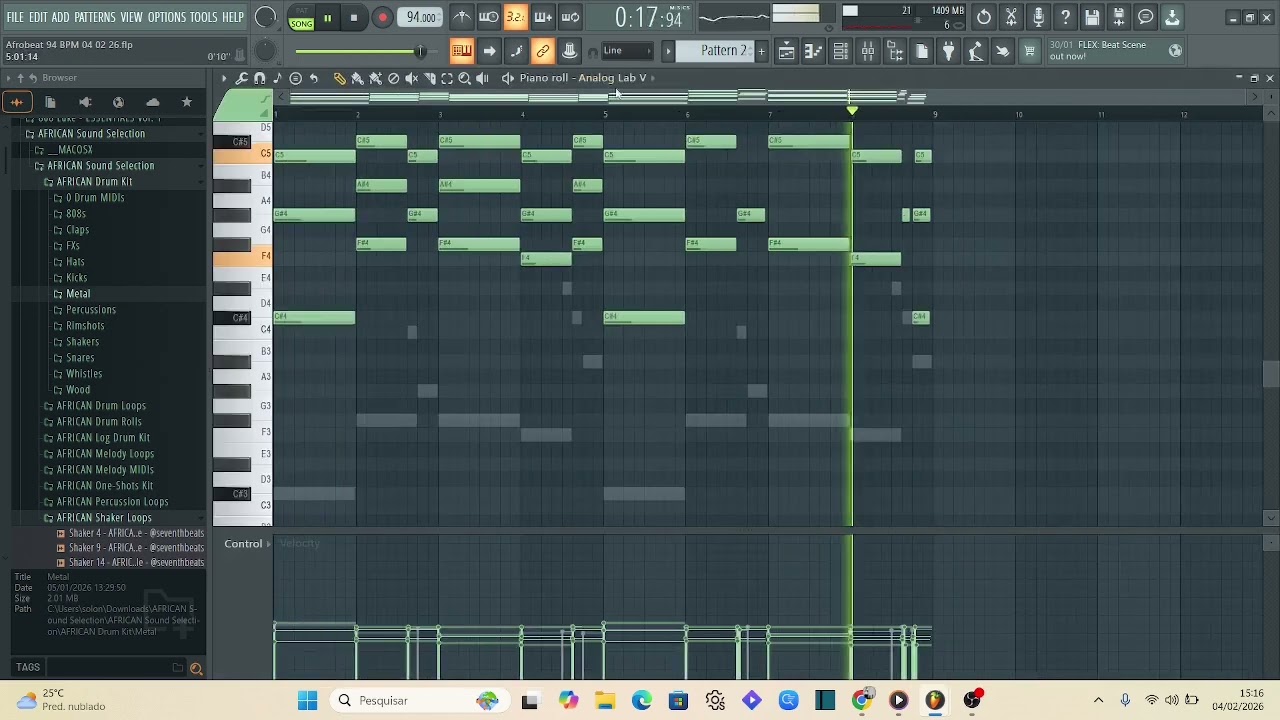This screenshot has height=720, width=1280.
Task: Save project with the floppy disk icon
Action: tap(1092, 17)
